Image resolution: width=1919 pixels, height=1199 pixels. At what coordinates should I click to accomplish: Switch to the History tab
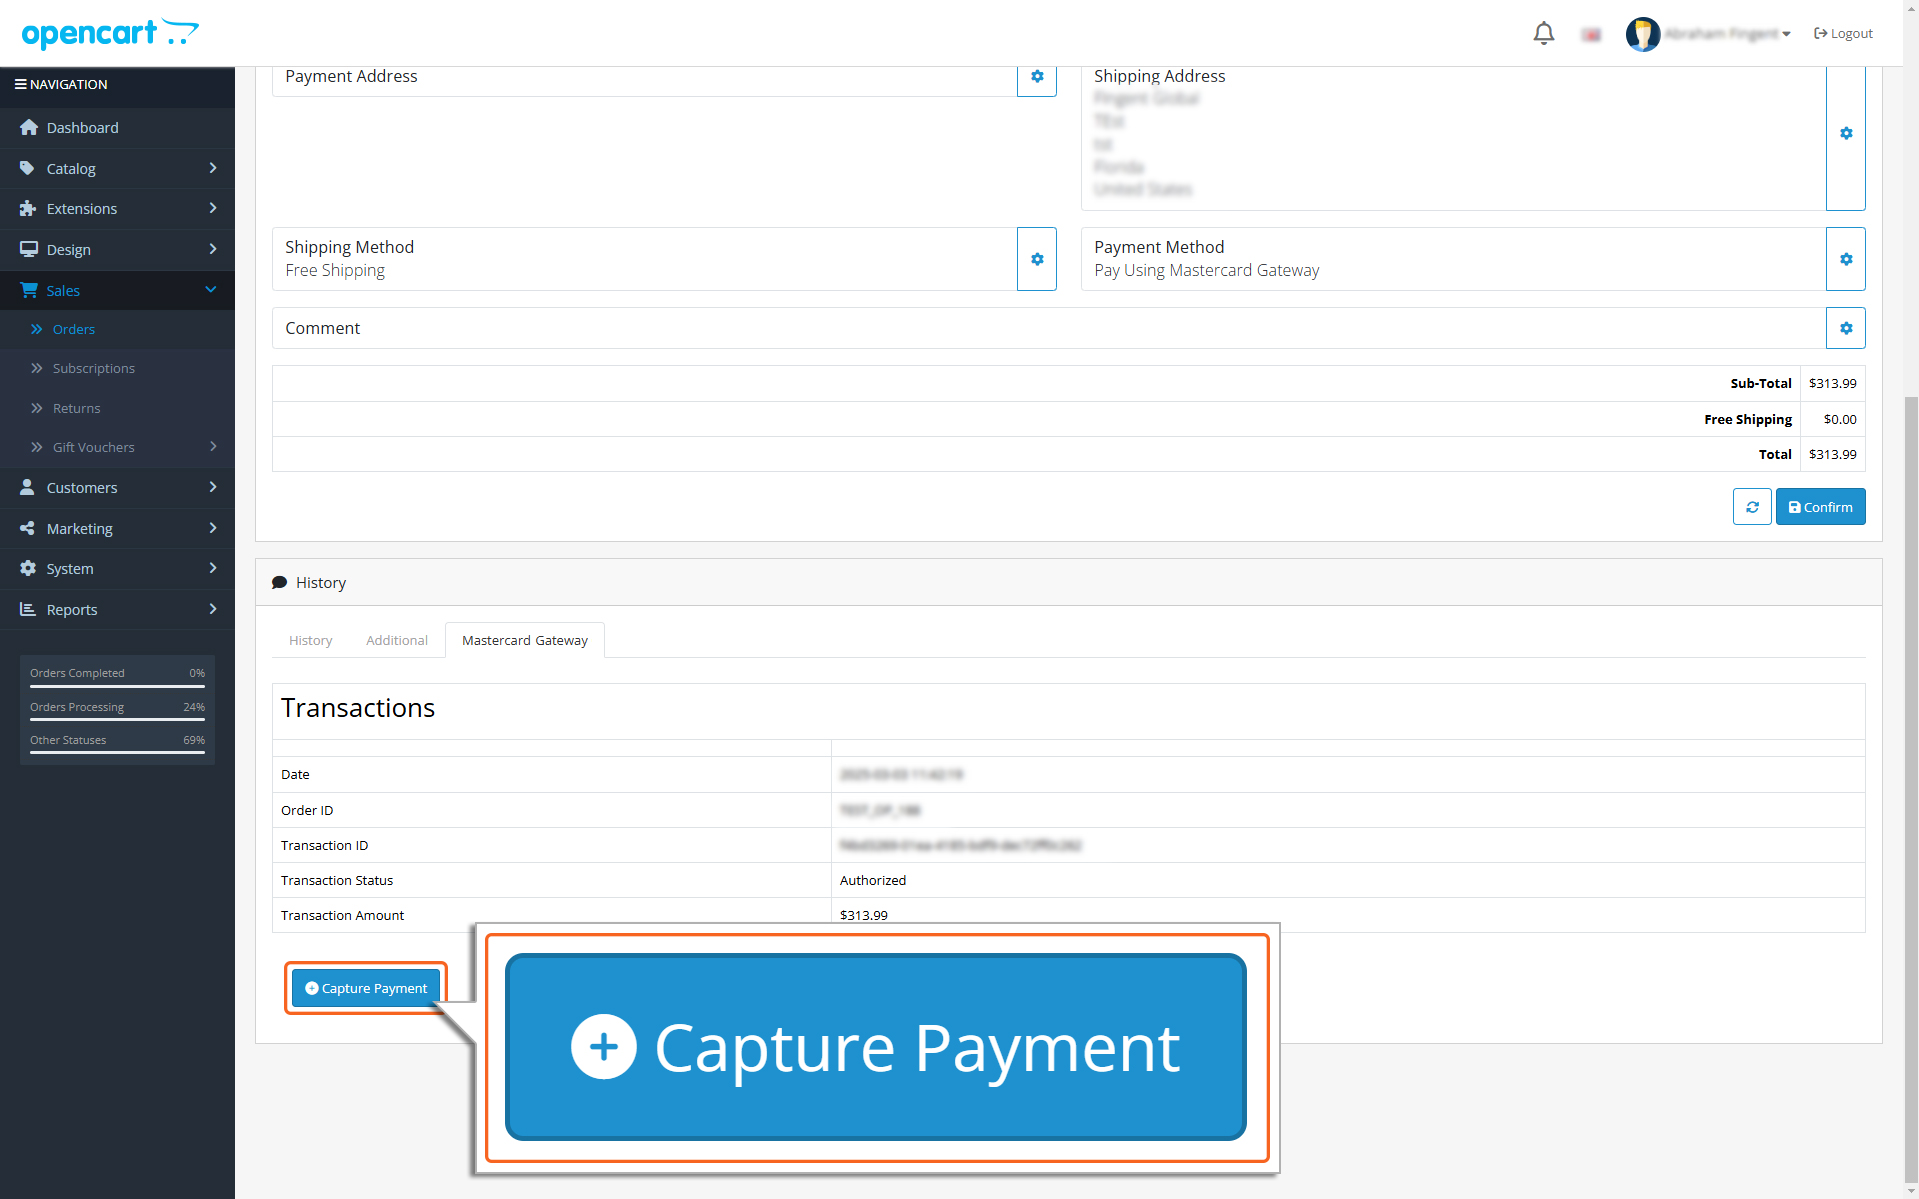310,640
